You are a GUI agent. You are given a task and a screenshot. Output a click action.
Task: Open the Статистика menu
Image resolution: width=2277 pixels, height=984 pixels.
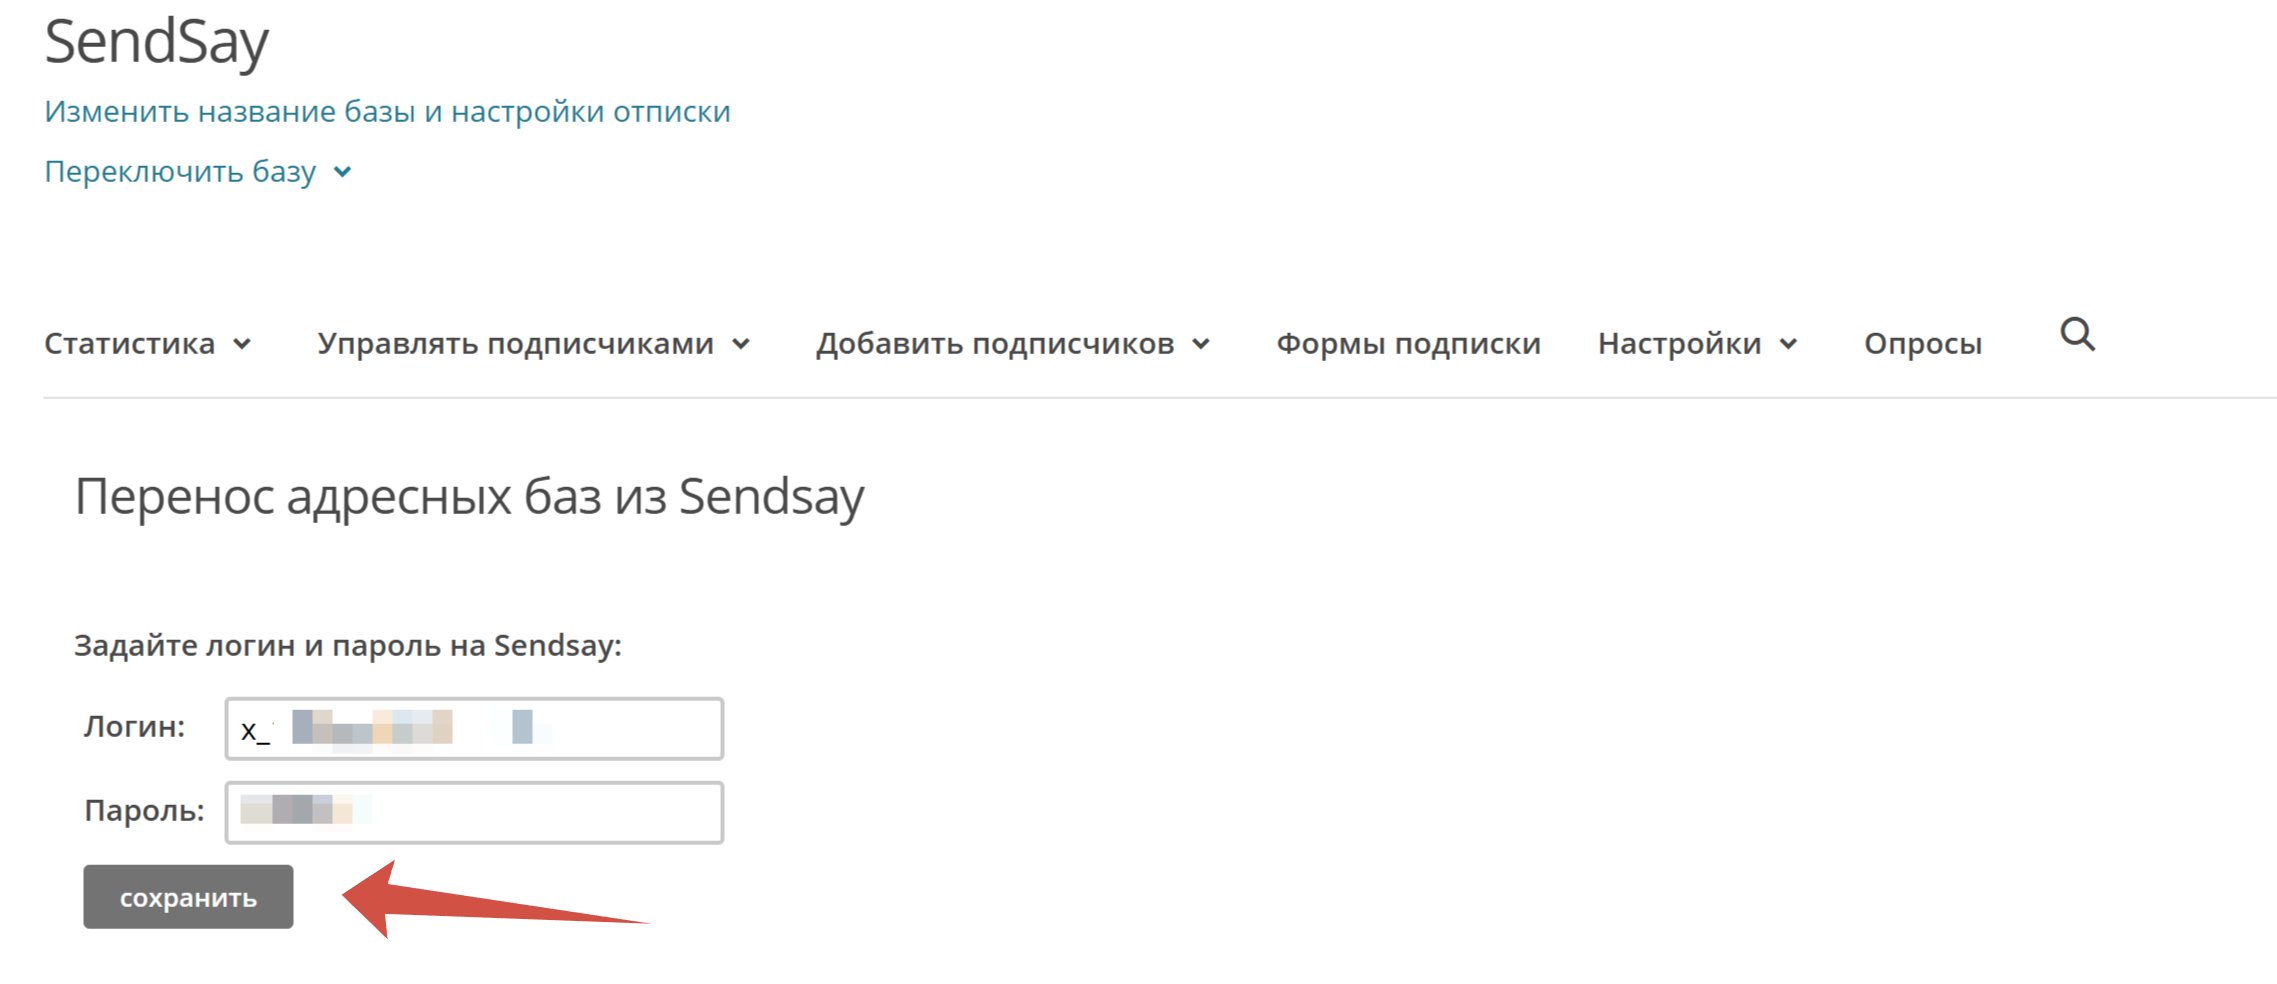pyautogui.click(x=130, y=344)
